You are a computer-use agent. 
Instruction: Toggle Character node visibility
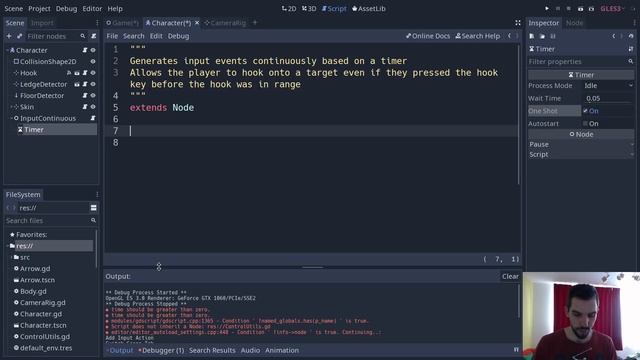[x=93, y=50]
